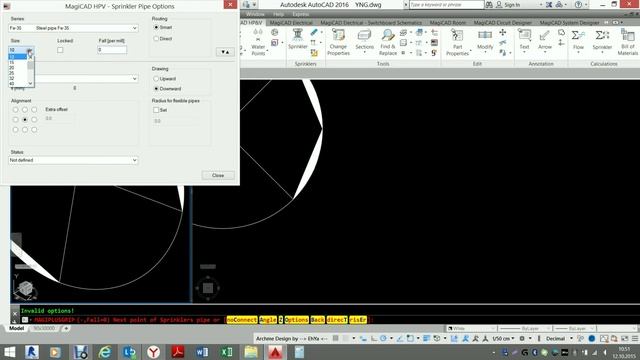Image resolution: width=640 pixels, height=360 pixels.
Task: Click the Fall [per mil] input field
Action: tap(112, 50)
